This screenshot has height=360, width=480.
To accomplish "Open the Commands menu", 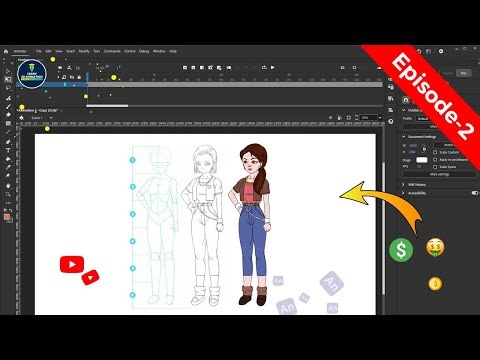I will tap(112, 51).
